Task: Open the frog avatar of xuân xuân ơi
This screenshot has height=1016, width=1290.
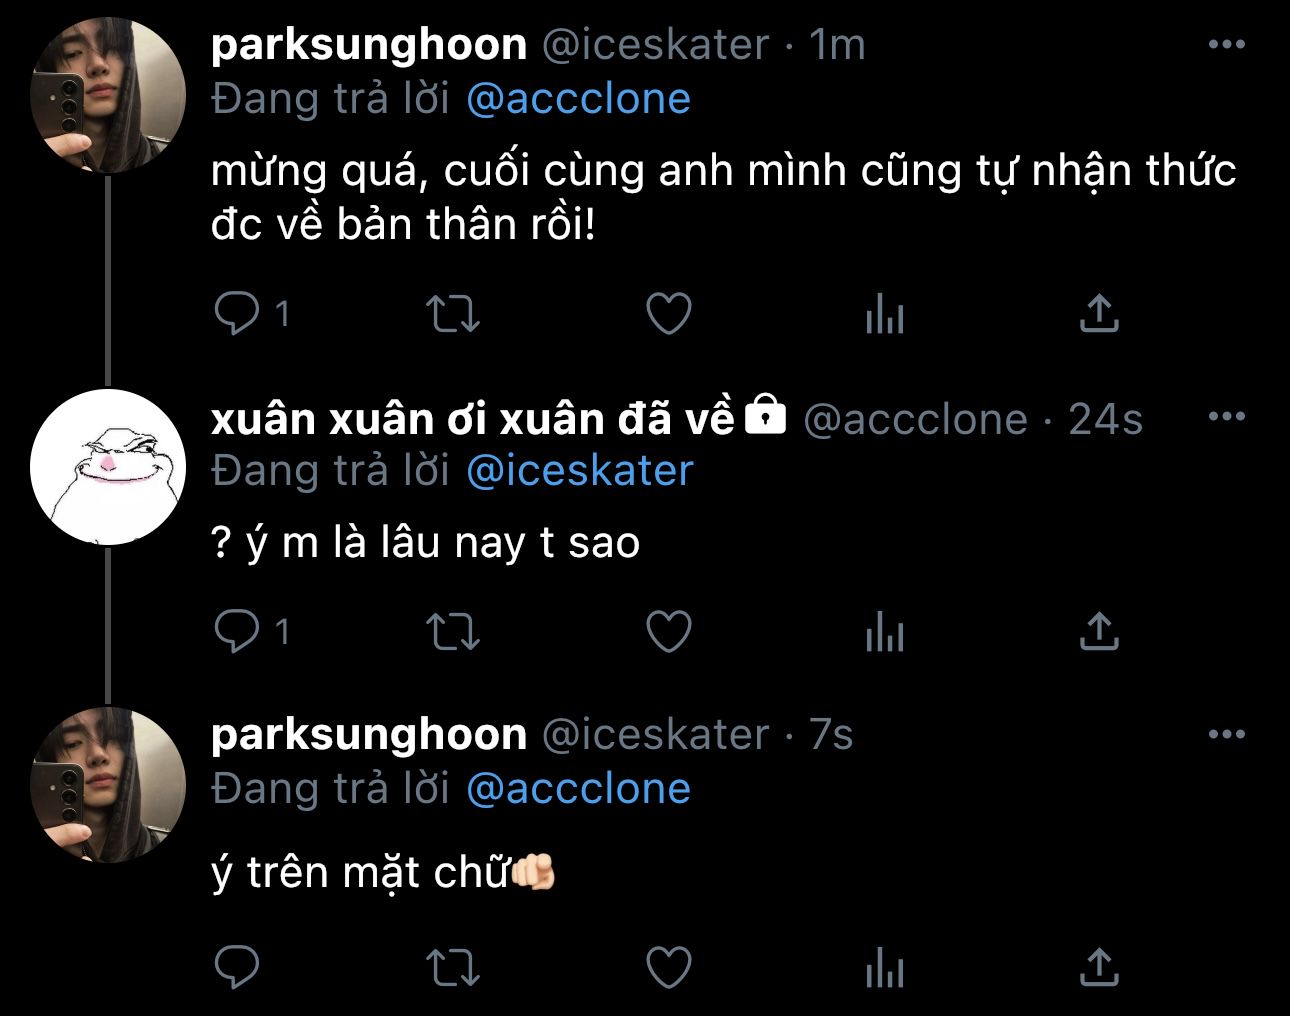Action: click(108, 467)
